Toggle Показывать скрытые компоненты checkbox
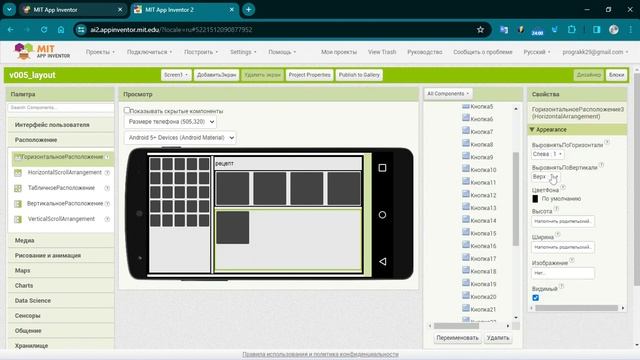The width and height of the screenshot is (640, 360). pos(127,110)
